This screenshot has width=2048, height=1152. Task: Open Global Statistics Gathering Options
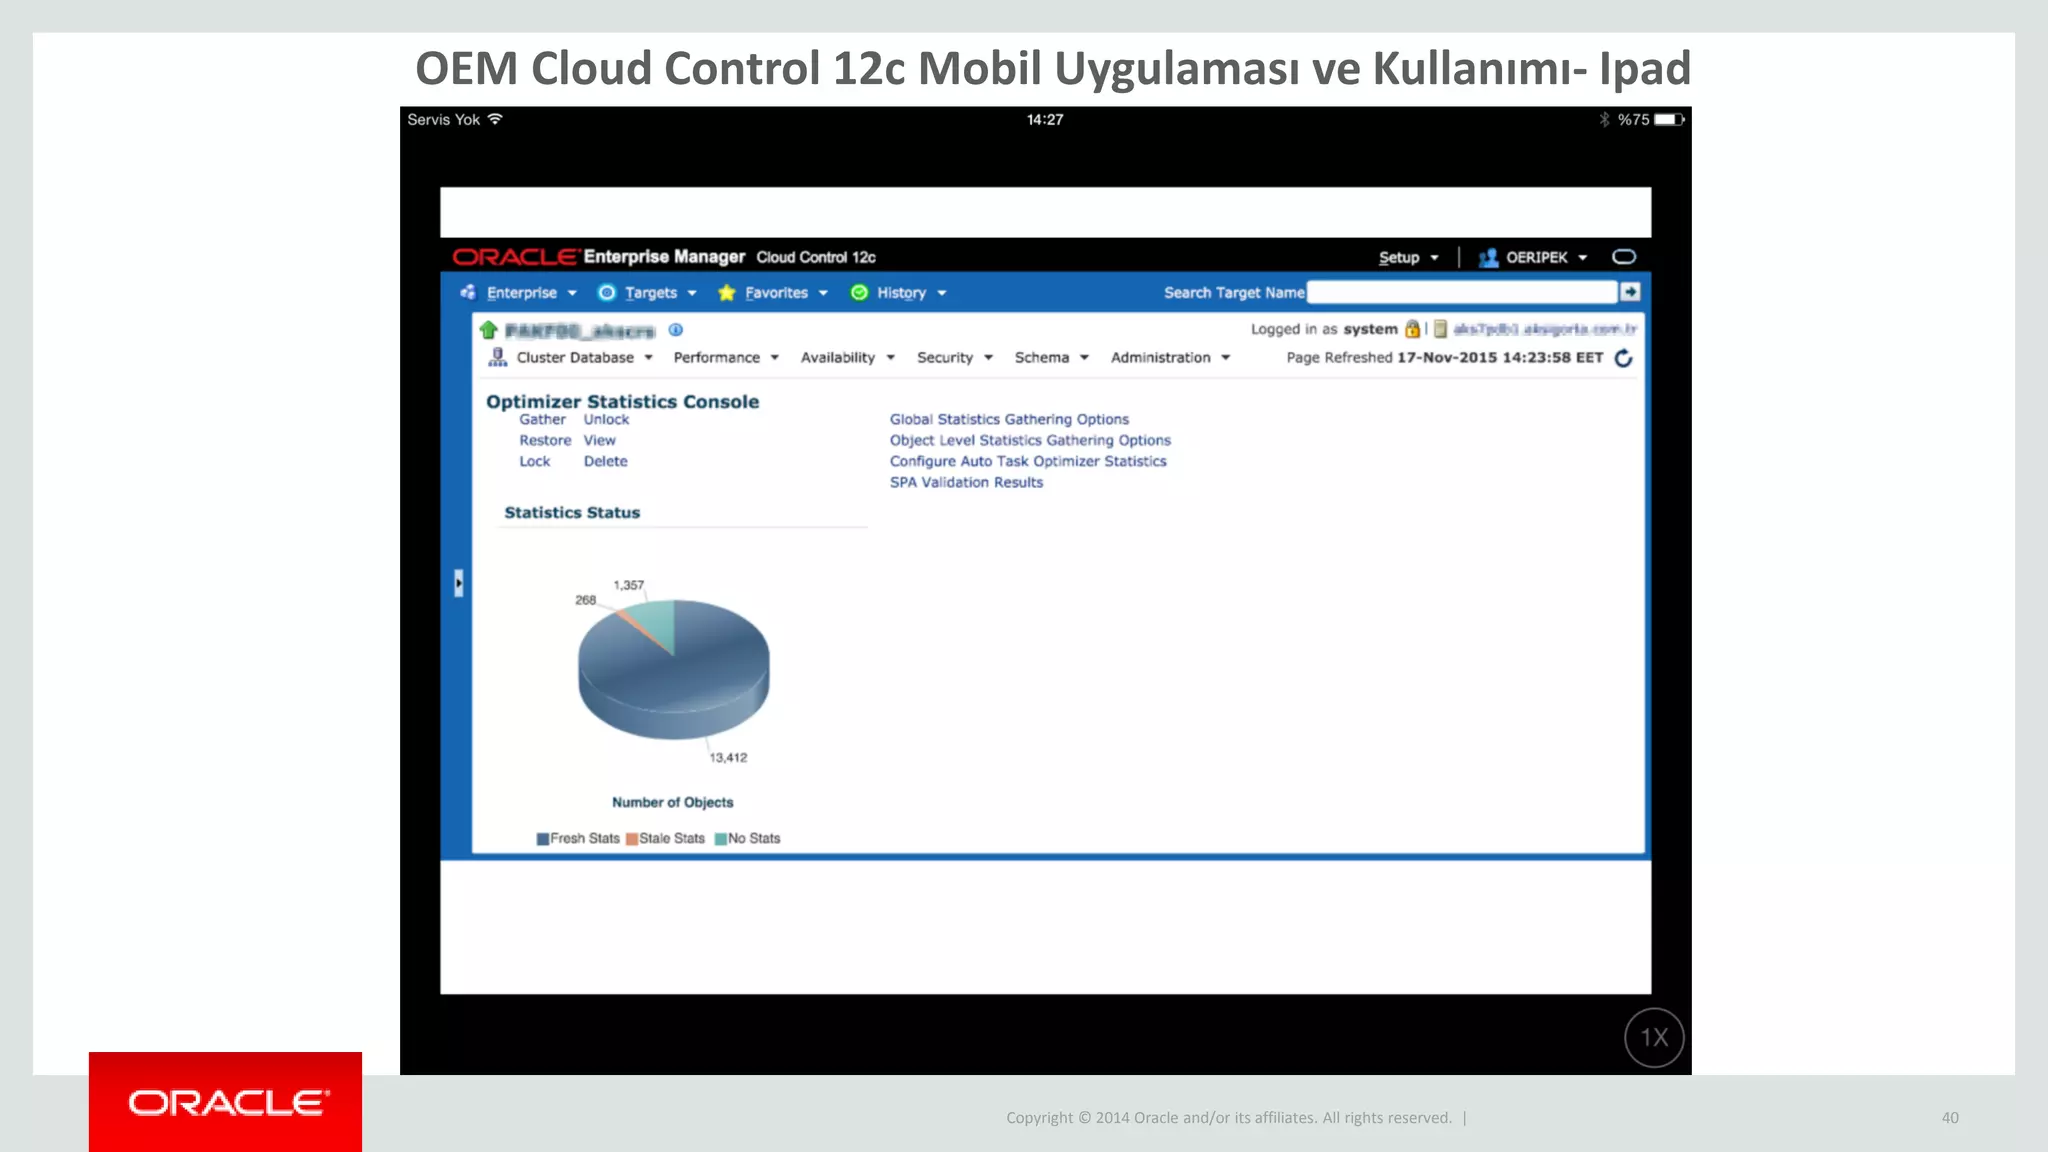tap(1009, 419)
